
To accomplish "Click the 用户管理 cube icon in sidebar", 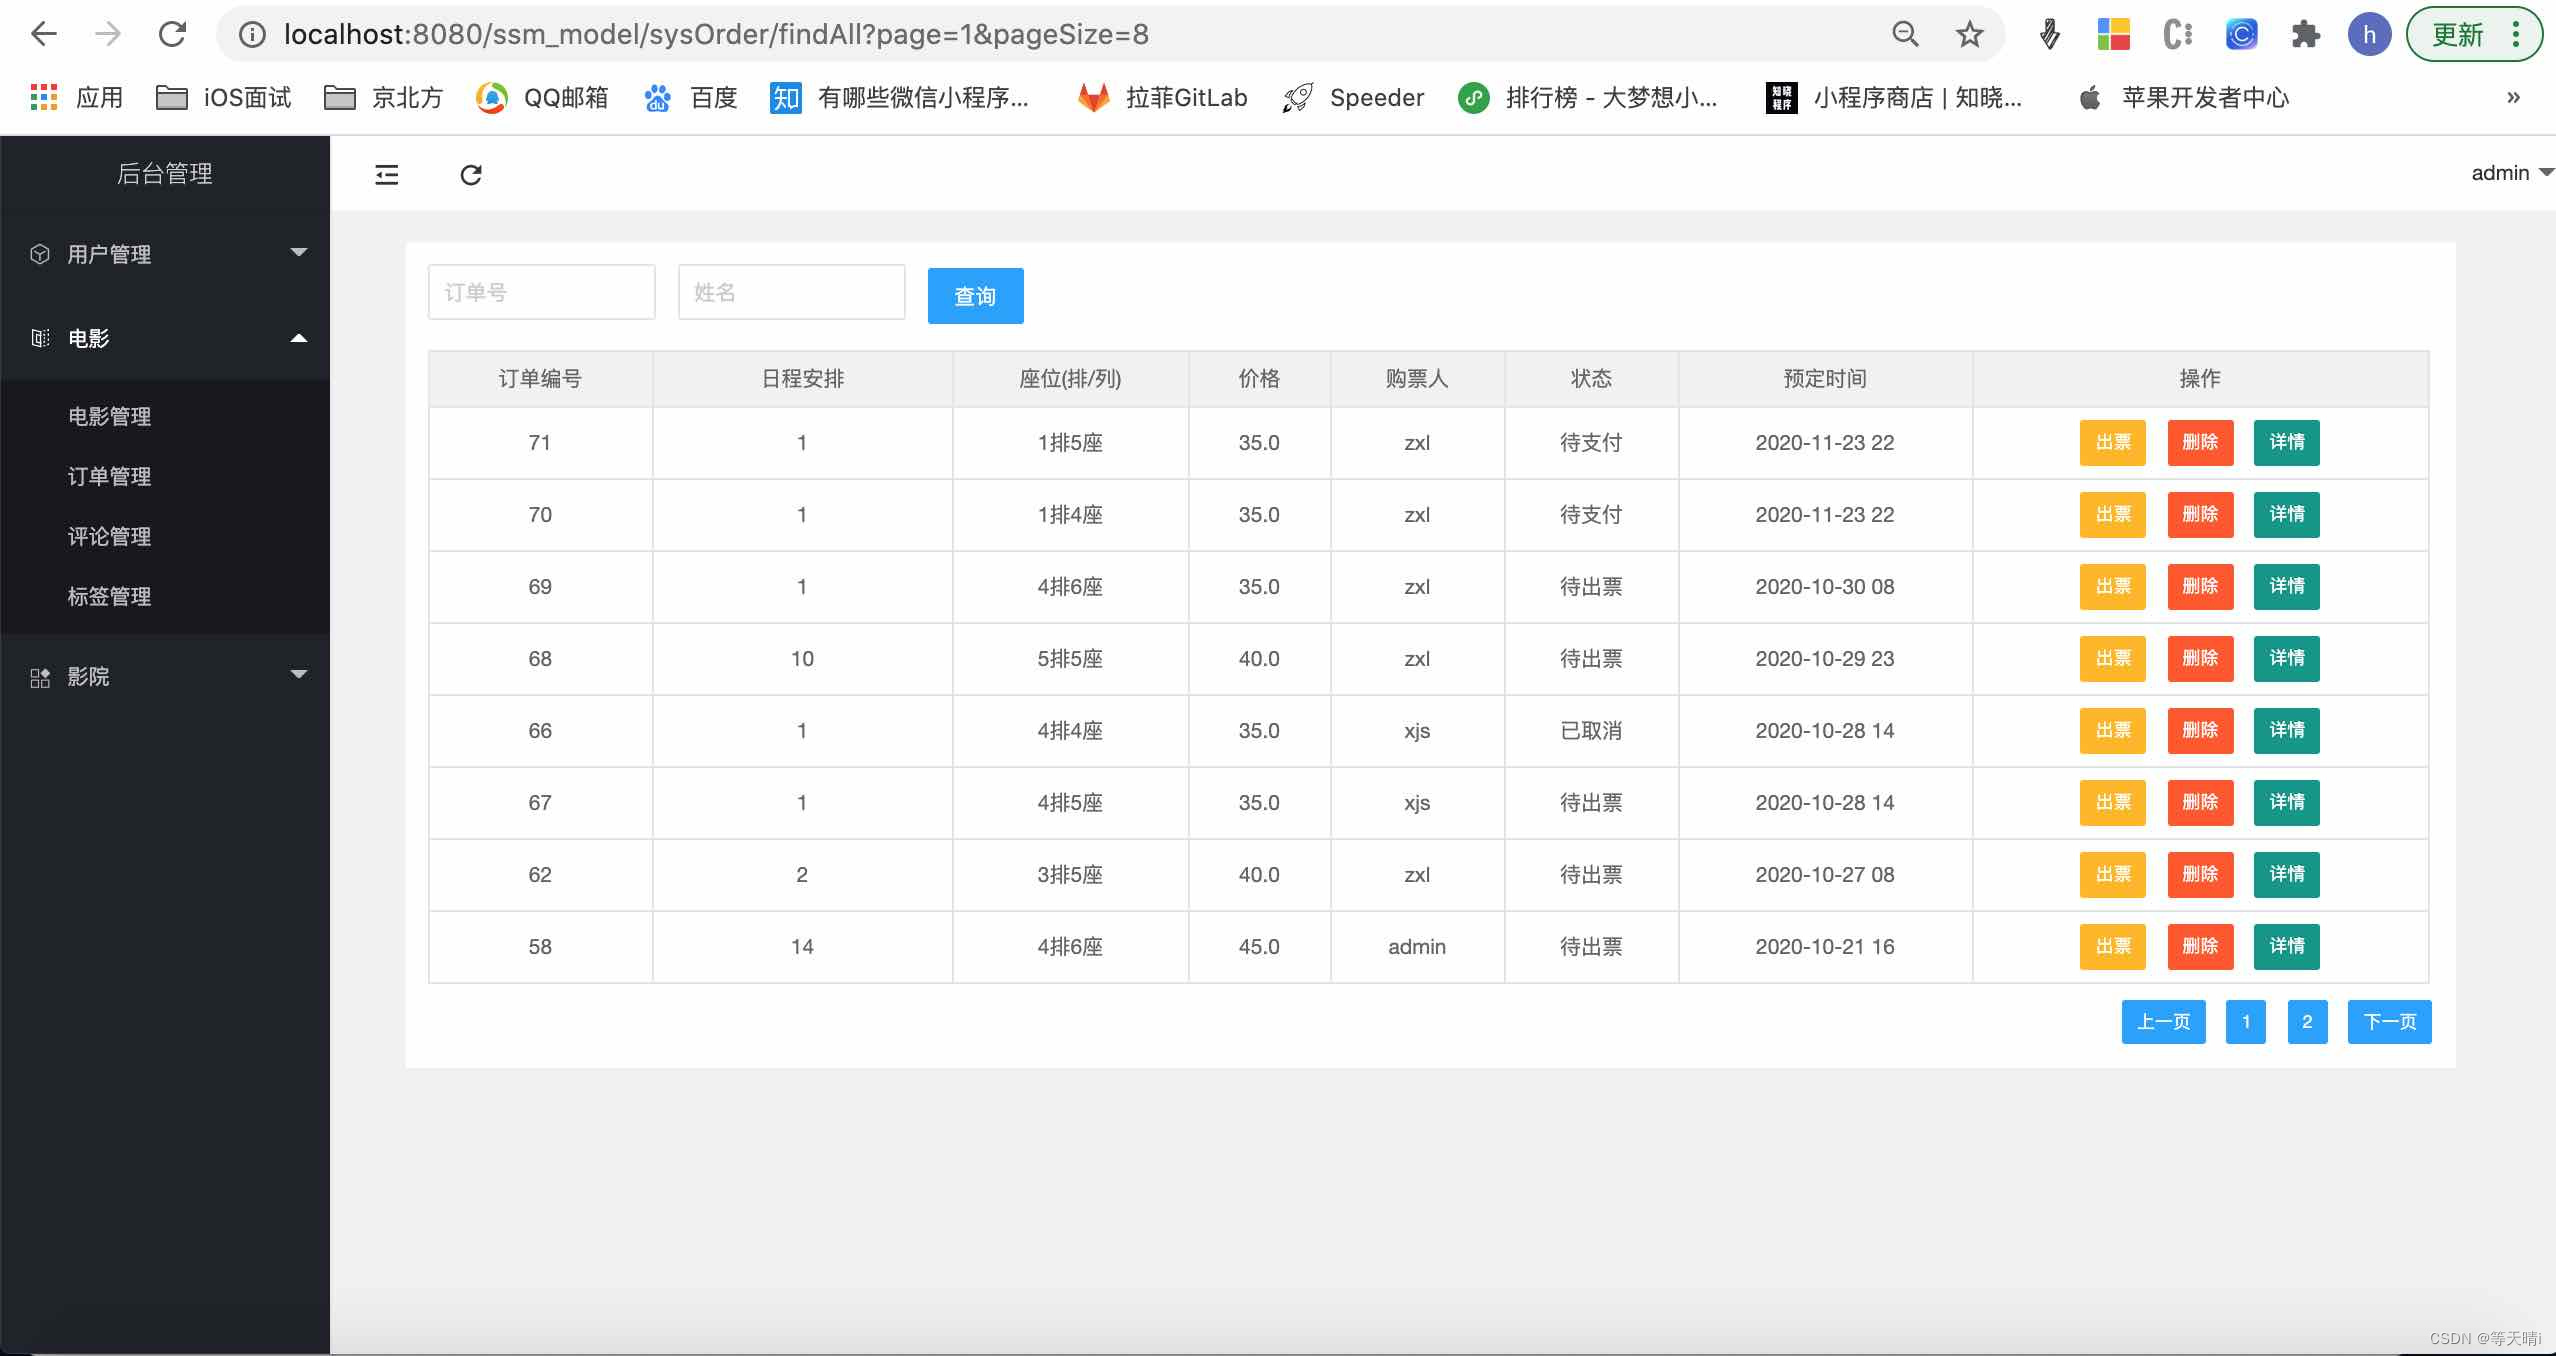I will [39, 254].
